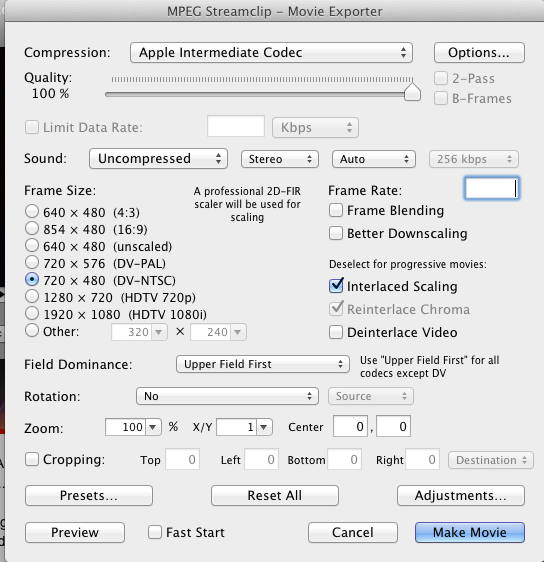Click the Left cropping field
This screenshot has width=544, height=562.
point(262,459)
